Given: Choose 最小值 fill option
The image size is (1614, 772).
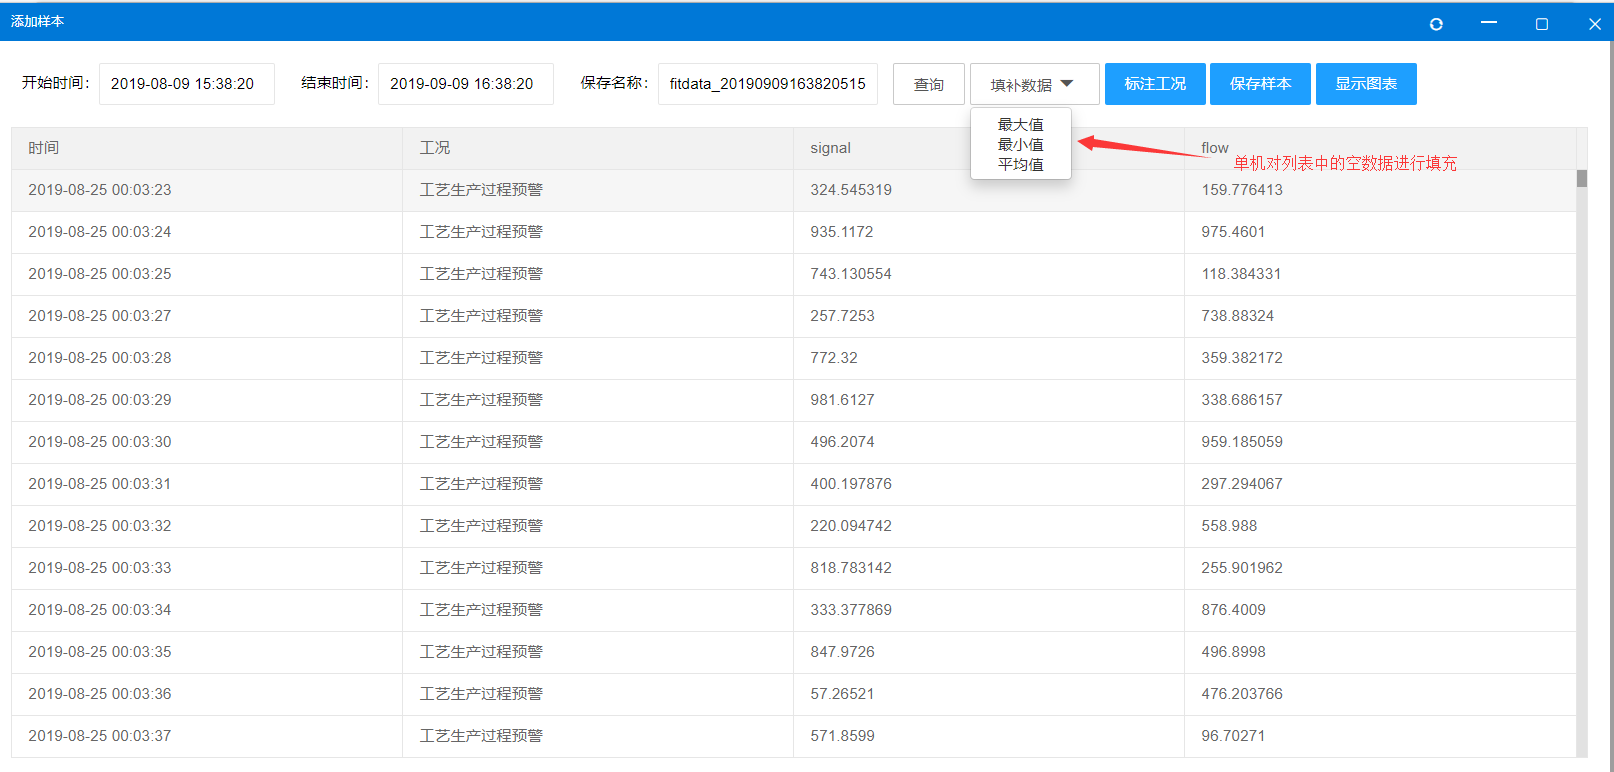Looking at the screenshot, I should [x=1020, y=145].
